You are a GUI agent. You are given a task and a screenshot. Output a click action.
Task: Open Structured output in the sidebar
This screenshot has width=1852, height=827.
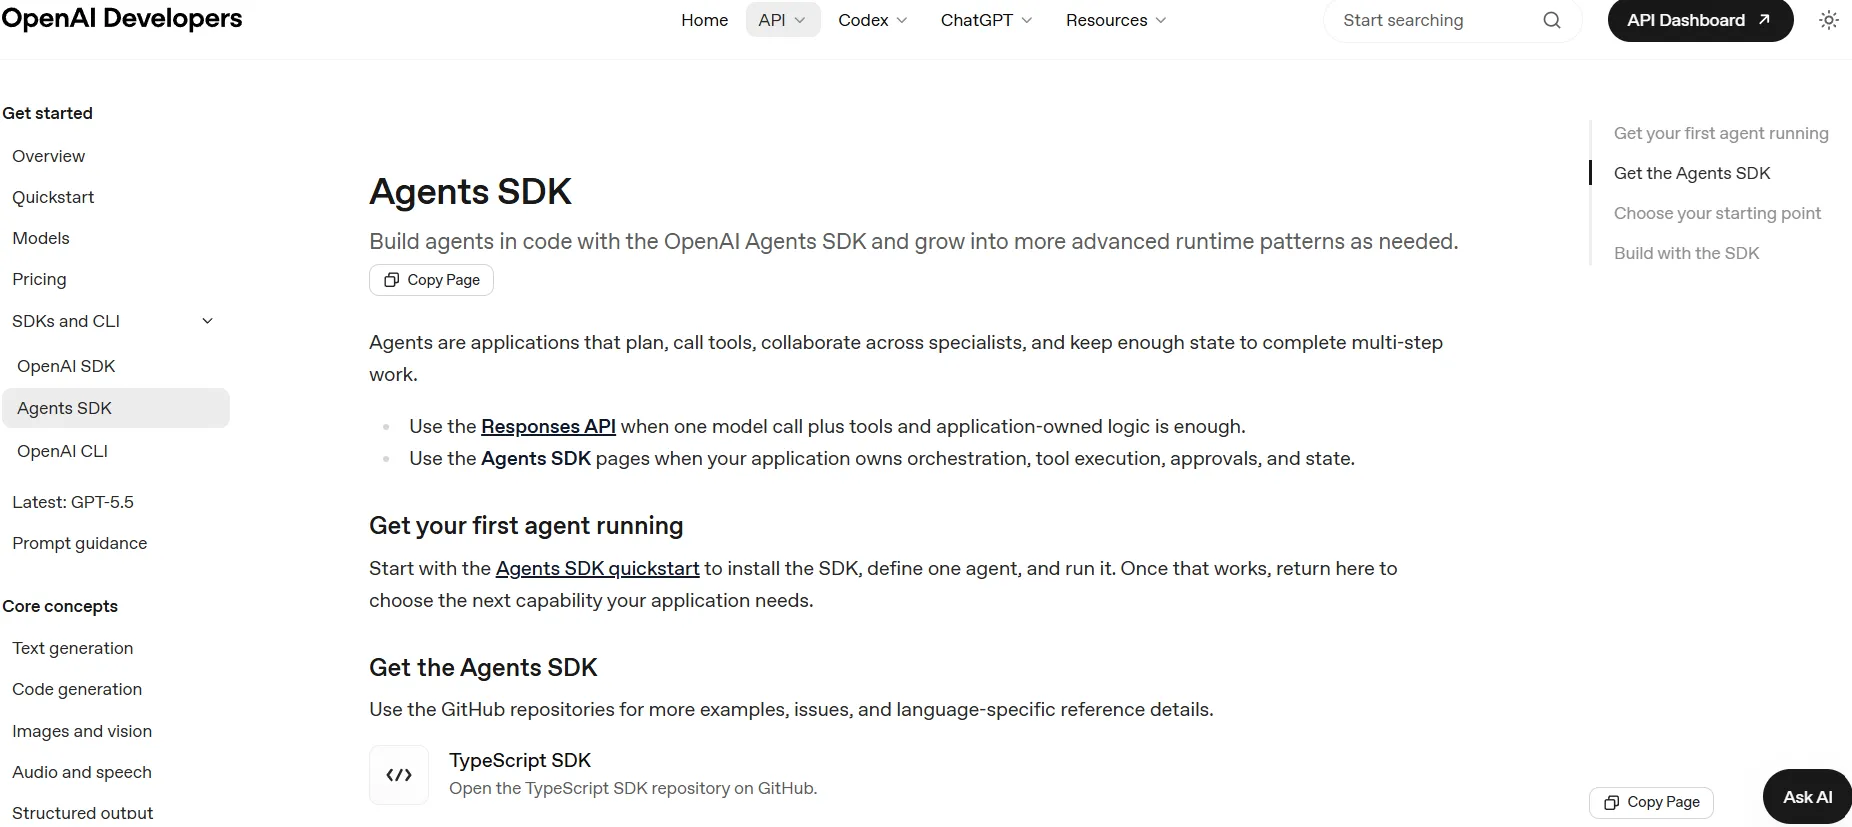[83, 813]
